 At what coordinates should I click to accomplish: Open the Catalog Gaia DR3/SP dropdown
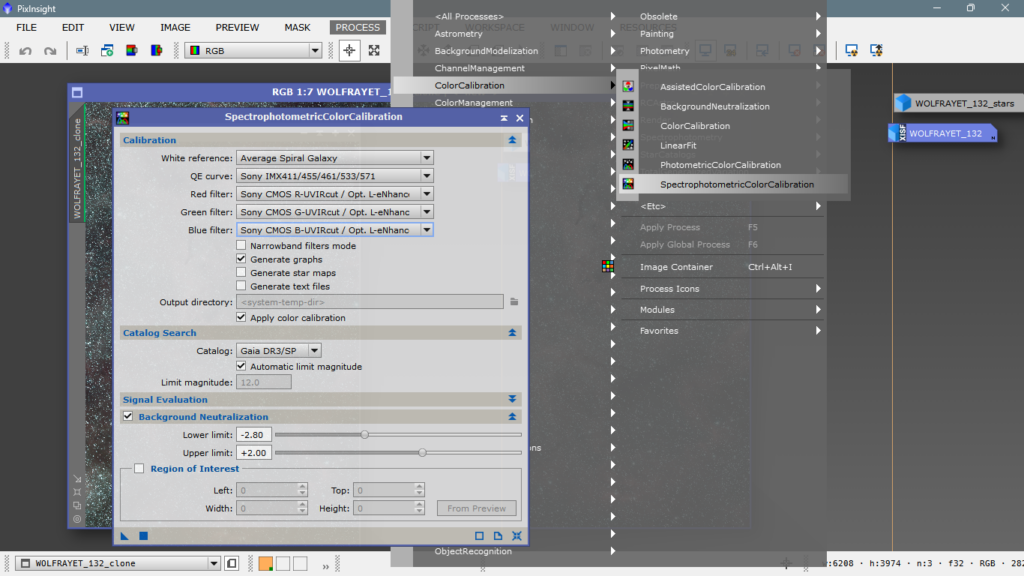pos(279,351)
